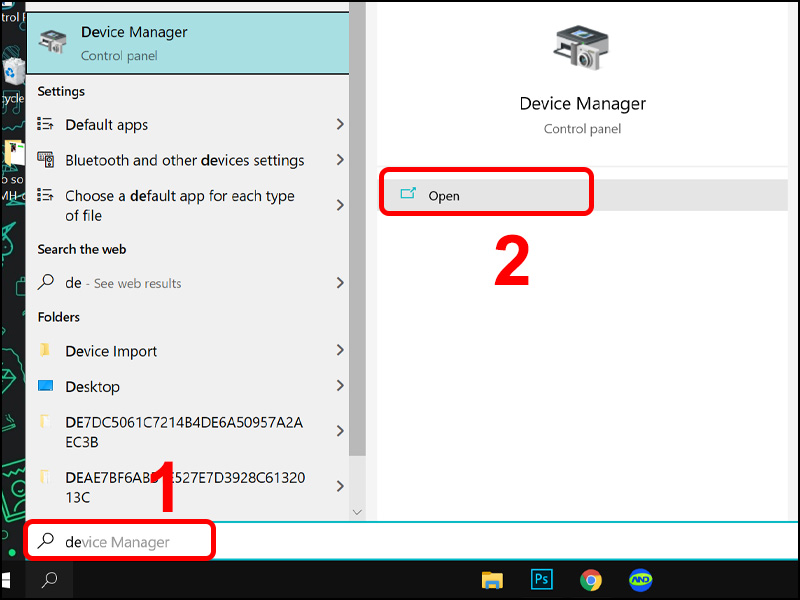Open File Explorer from the taskbar
This screenshot has width=800, height=600.
click(x=492, y=579)
